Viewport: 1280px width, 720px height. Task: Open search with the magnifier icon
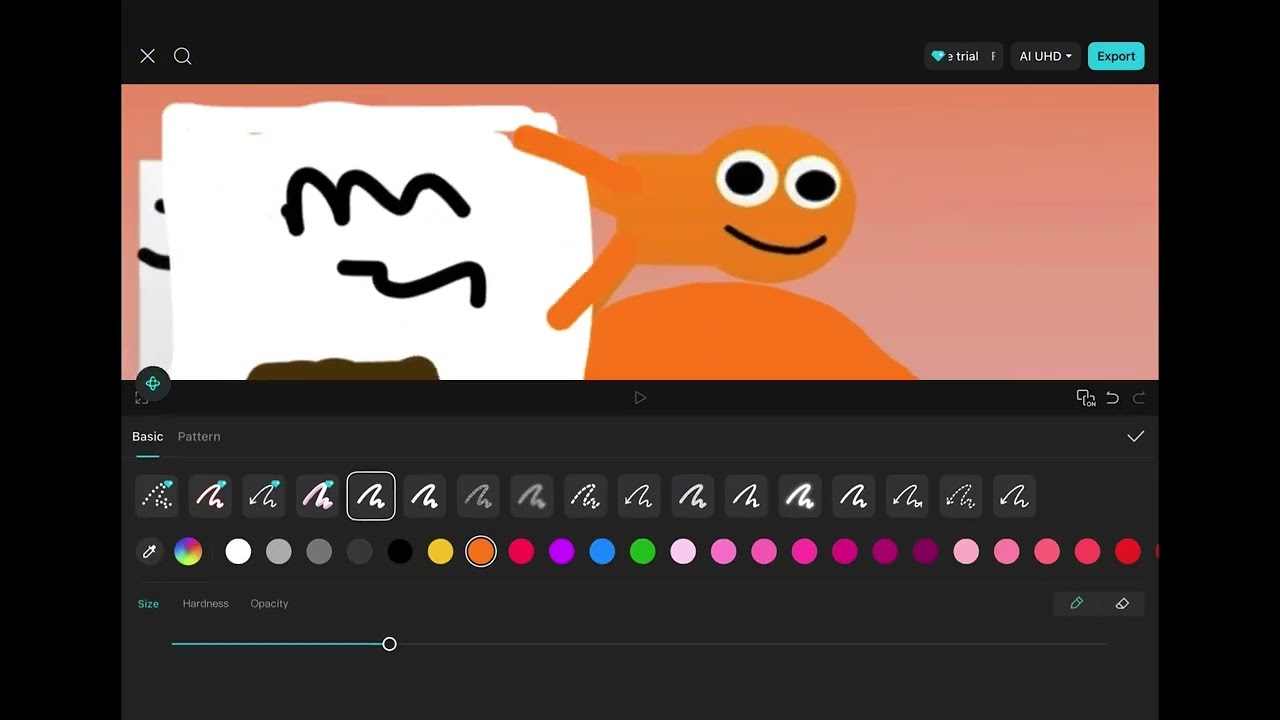[182, 56]
